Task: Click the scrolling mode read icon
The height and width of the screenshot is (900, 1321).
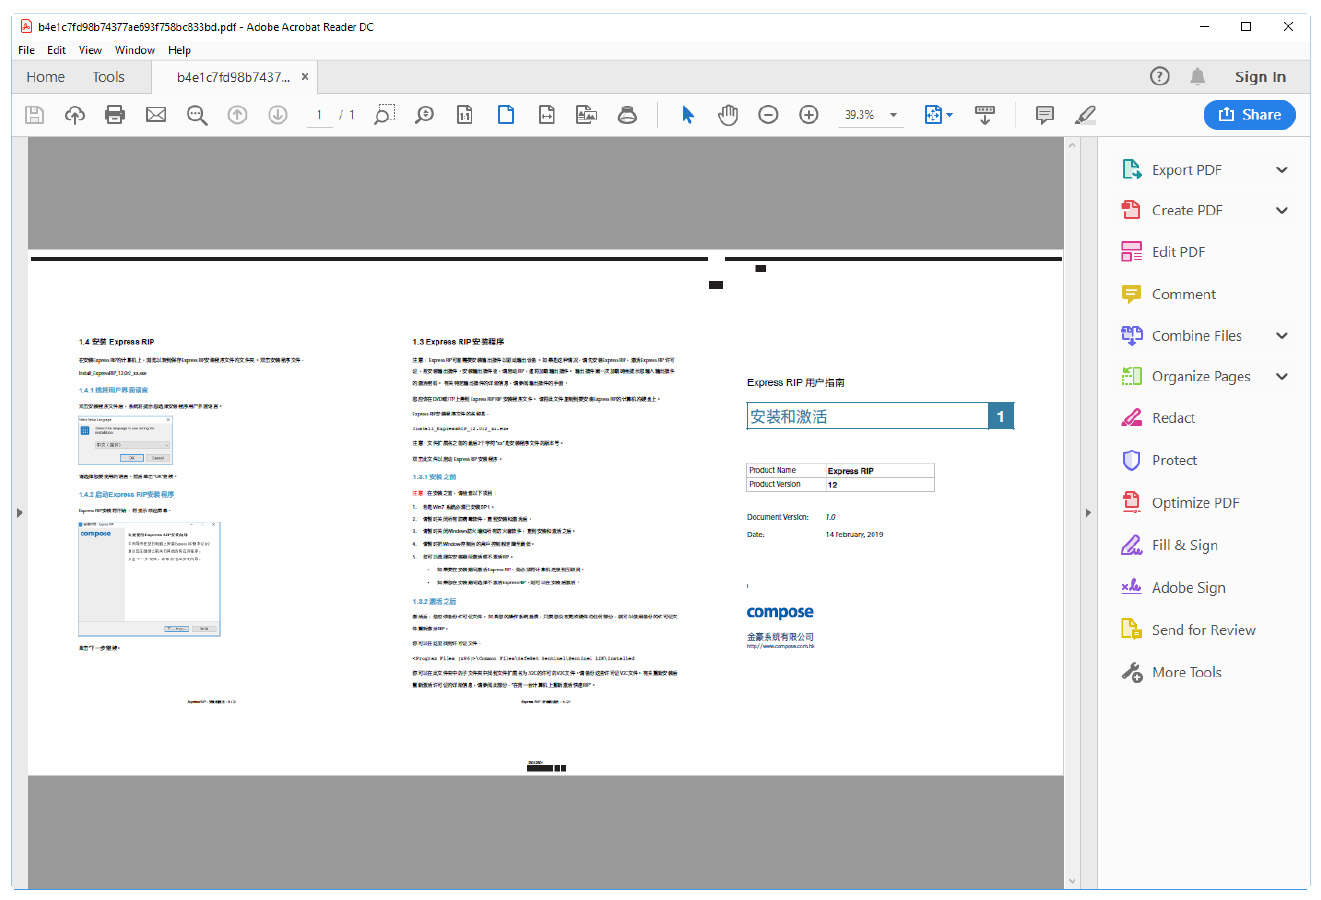Action: pos(984,115)
